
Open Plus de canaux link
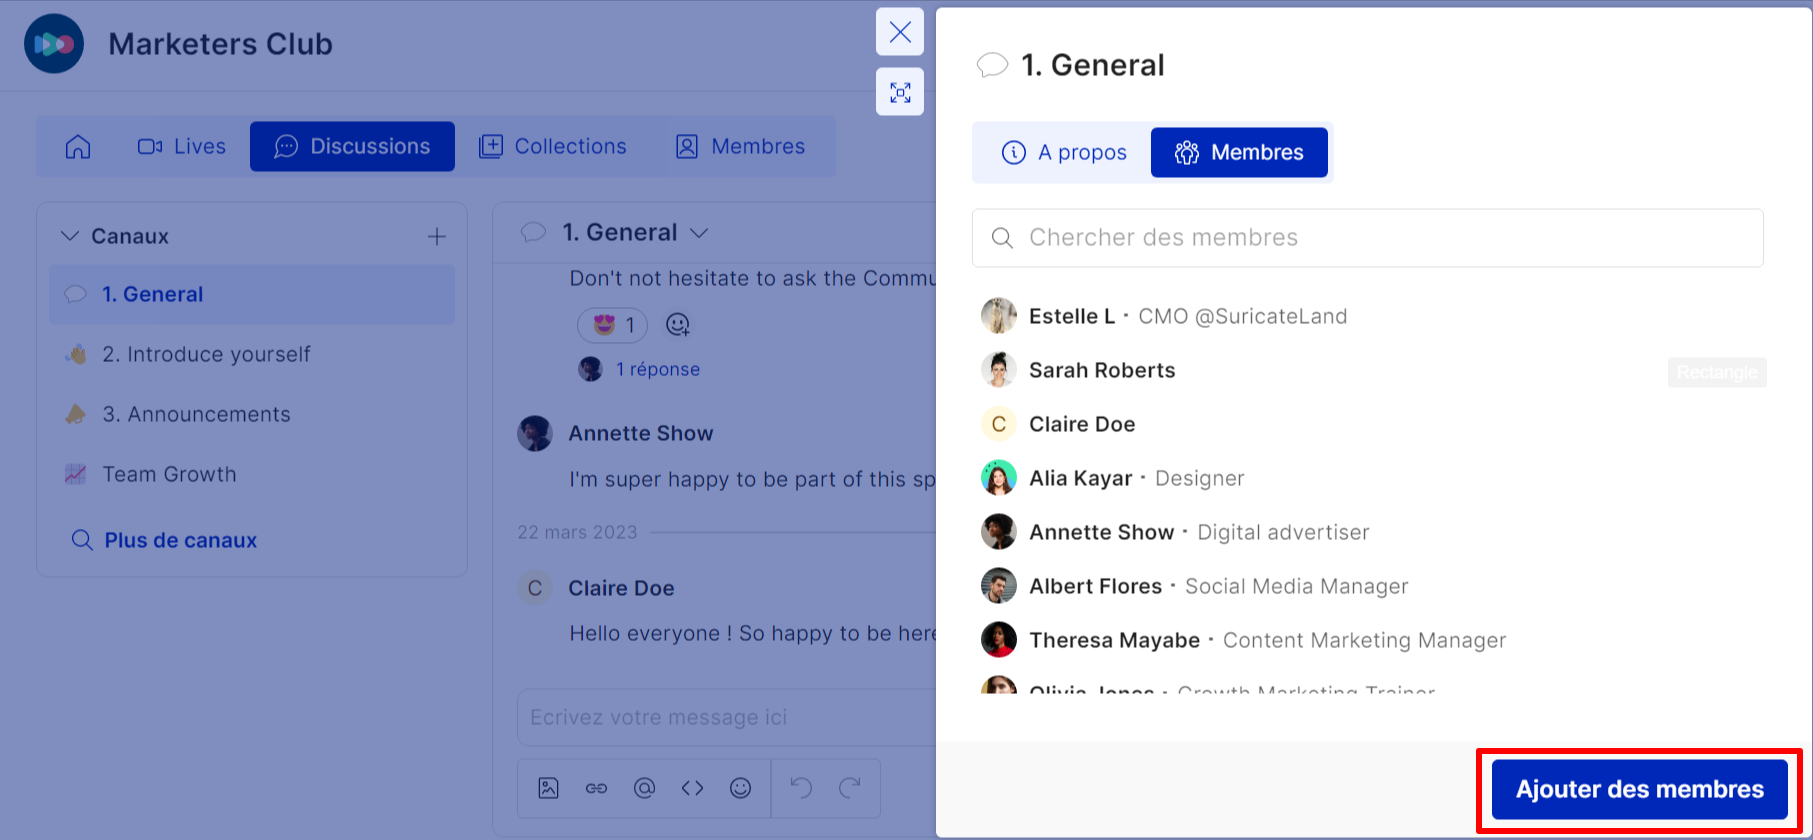180,540
